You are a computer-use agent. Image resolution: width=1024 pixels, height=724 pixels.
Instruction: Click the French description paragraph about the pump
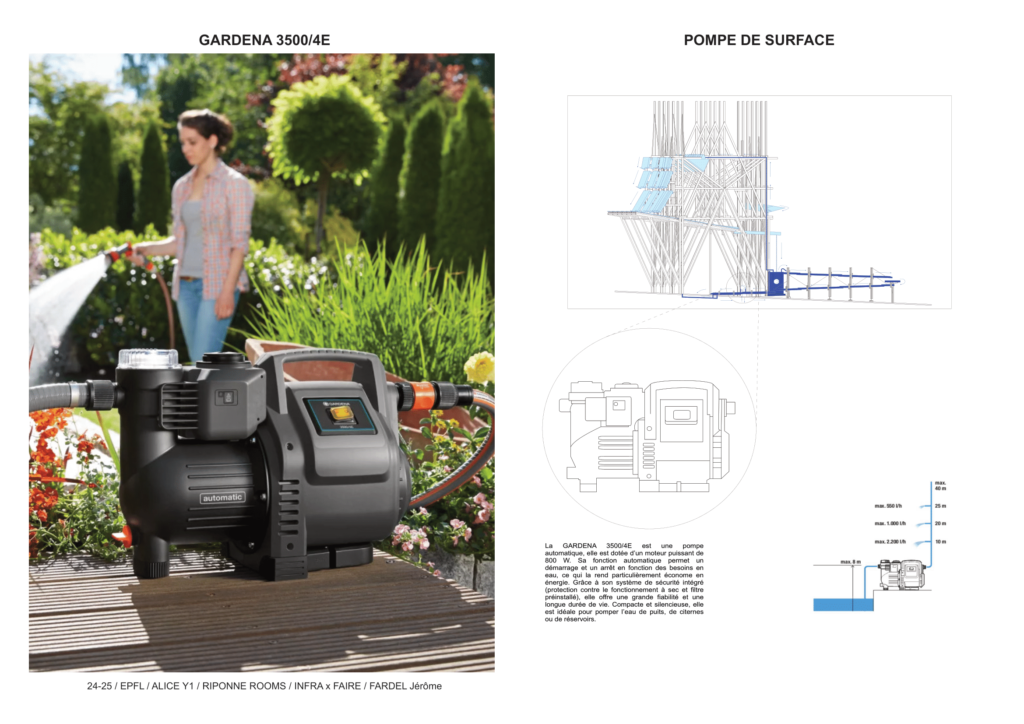coord(624,582)
